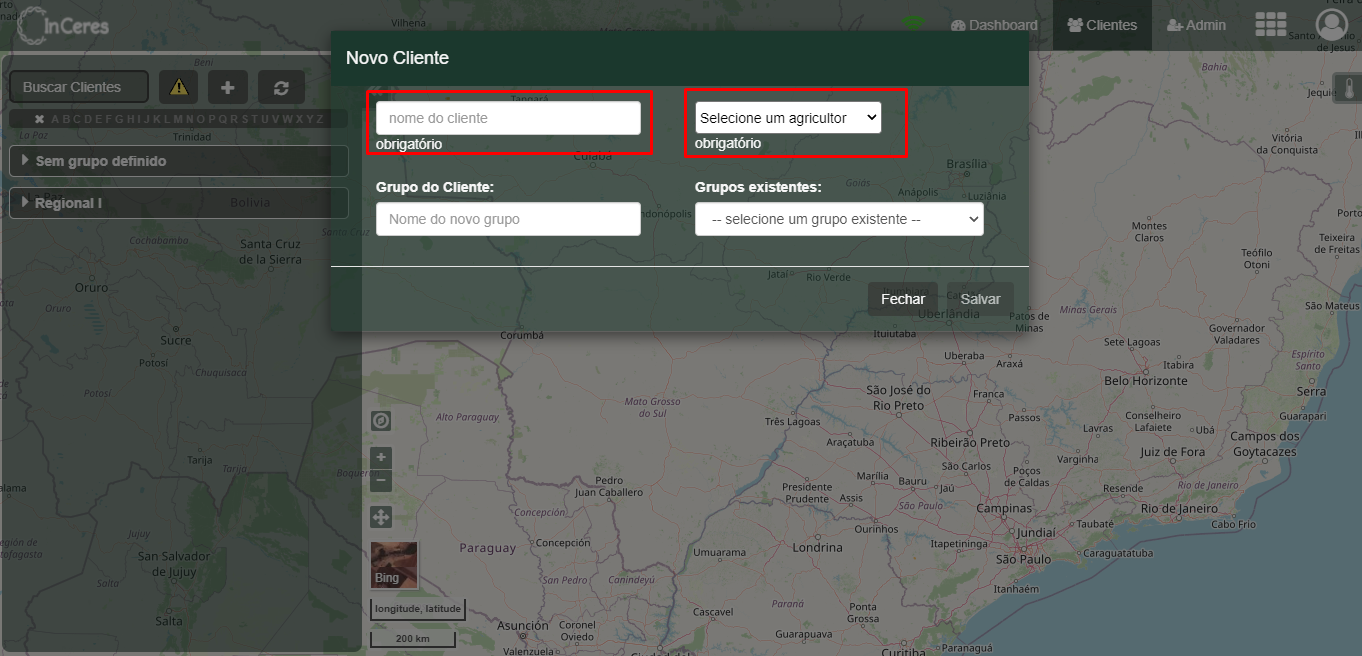This screenshot has width=1362, height=656.
Task: Save the new client with Salvar
Action: 980,299
